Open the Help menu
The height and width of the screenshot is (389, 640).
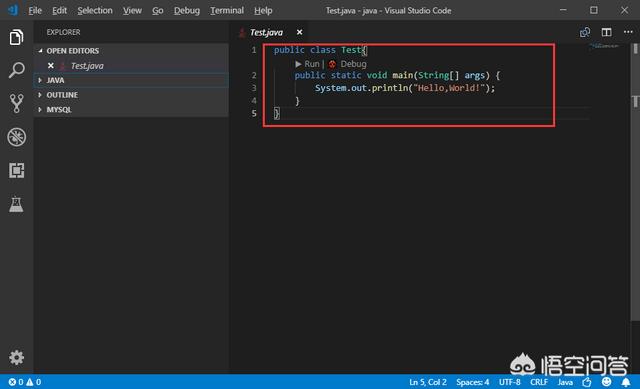click(x=263, y=10)
